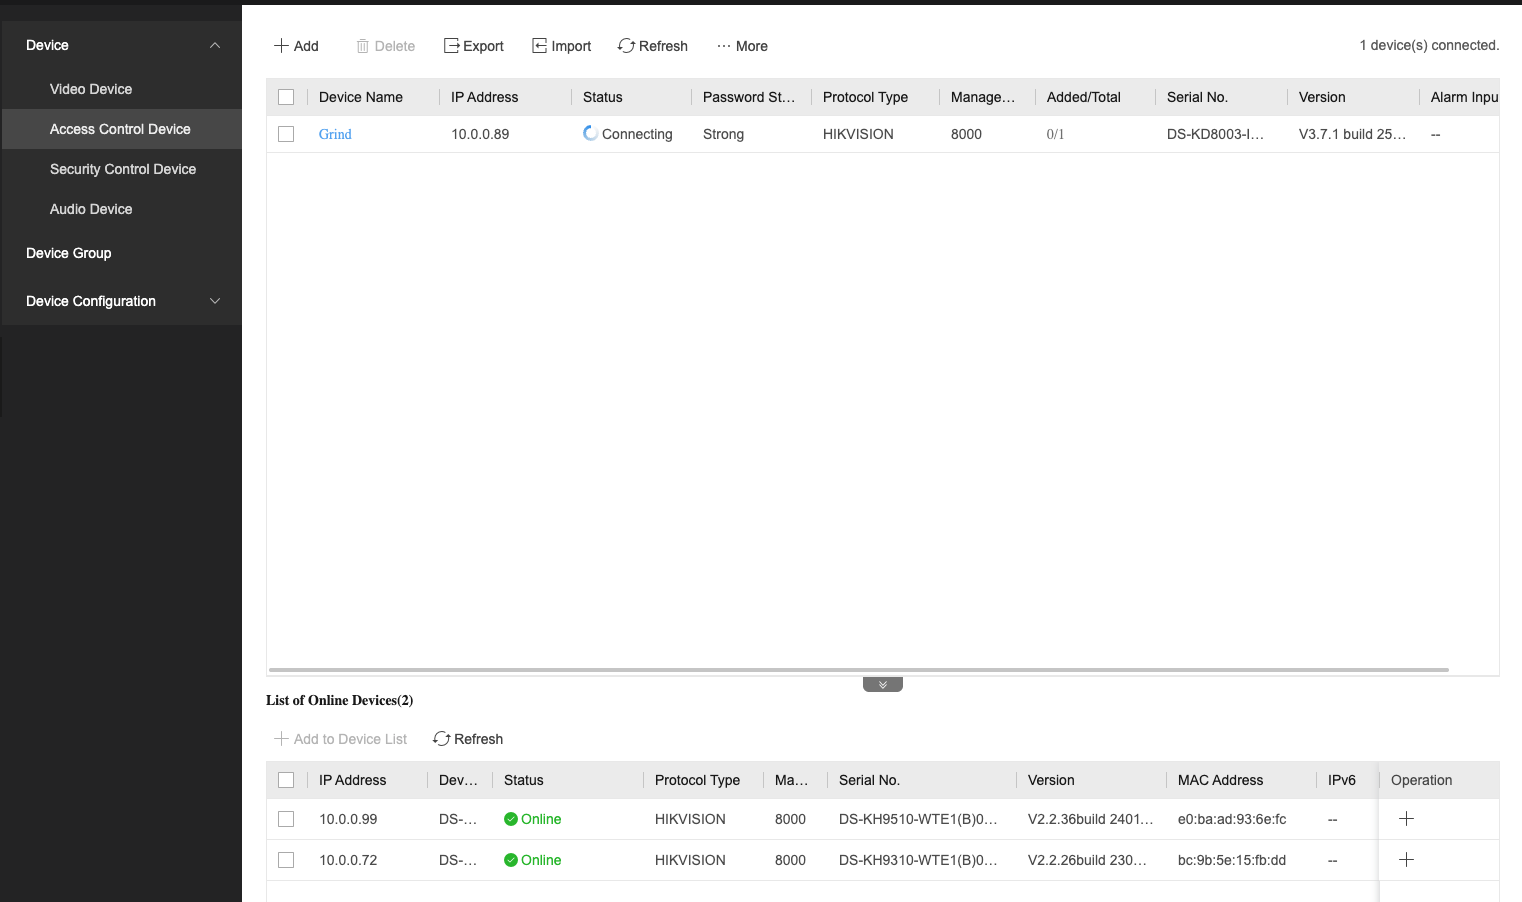
Task: Click the Import icon in toolbar
Action: coord(540,46)
